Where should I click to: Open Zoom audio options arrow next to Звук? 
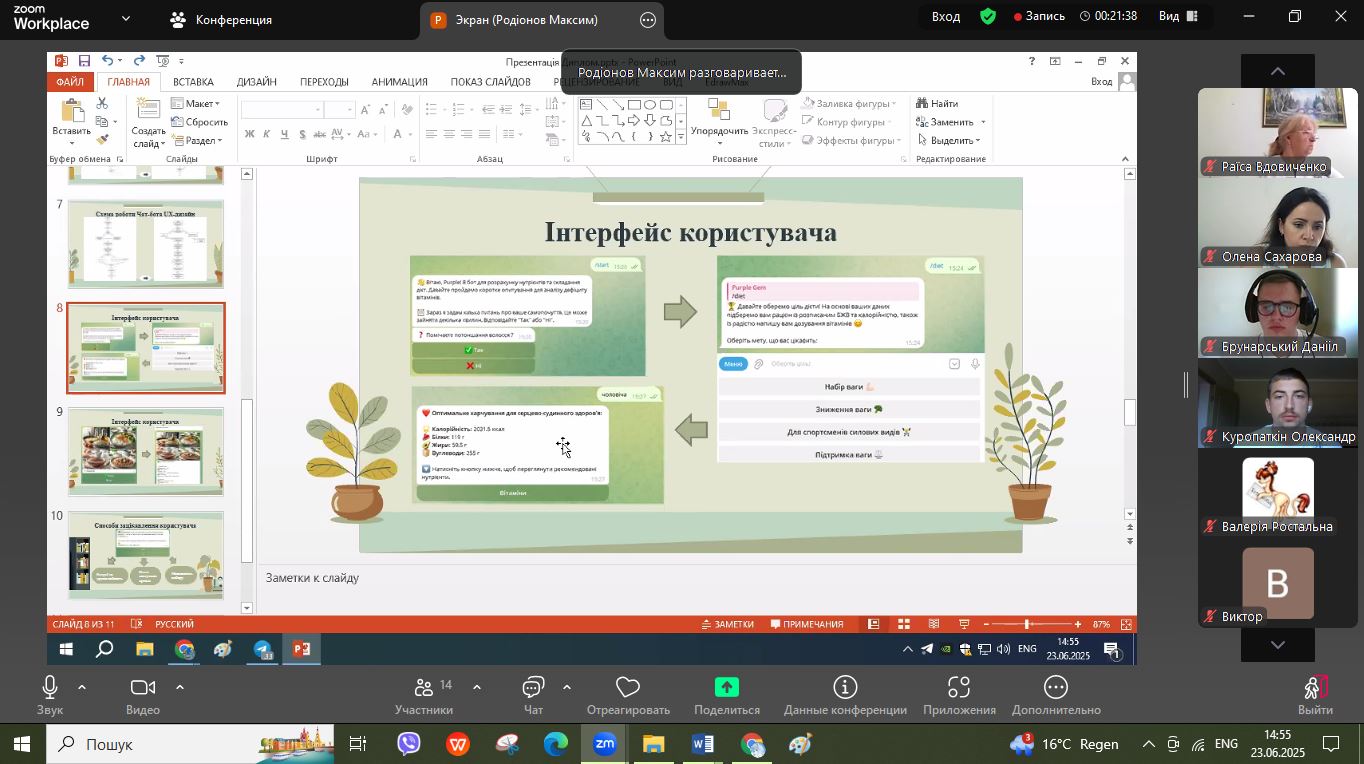coord(82,688)
